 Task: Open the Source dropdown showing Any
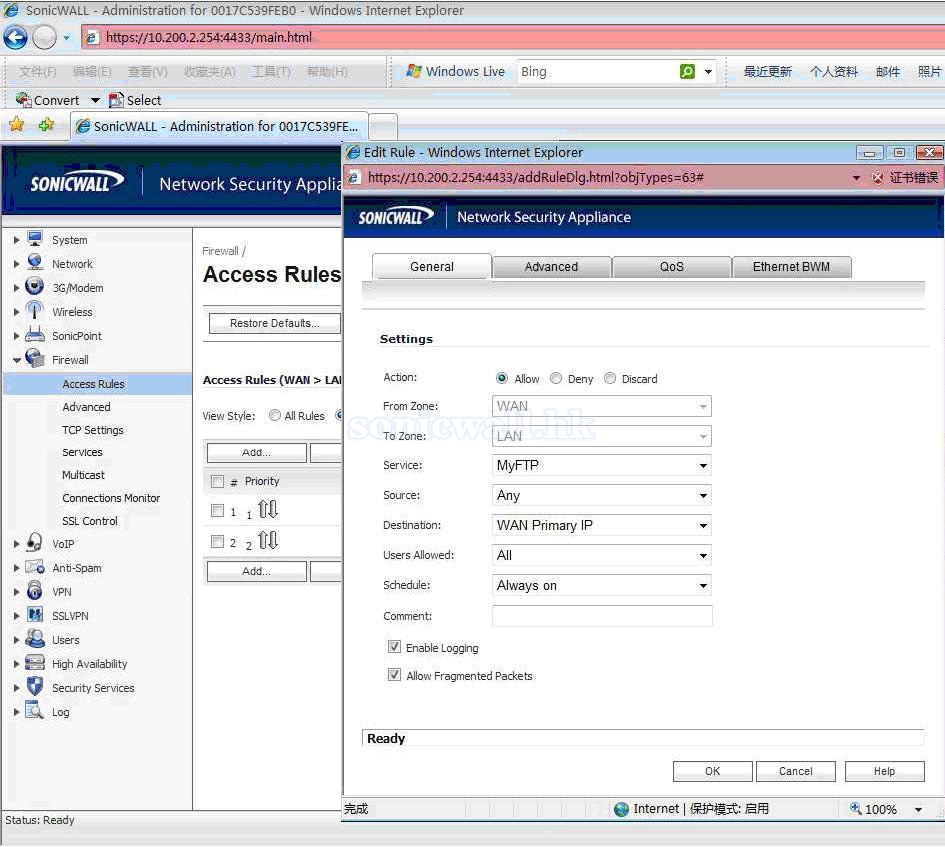point(601,496)
